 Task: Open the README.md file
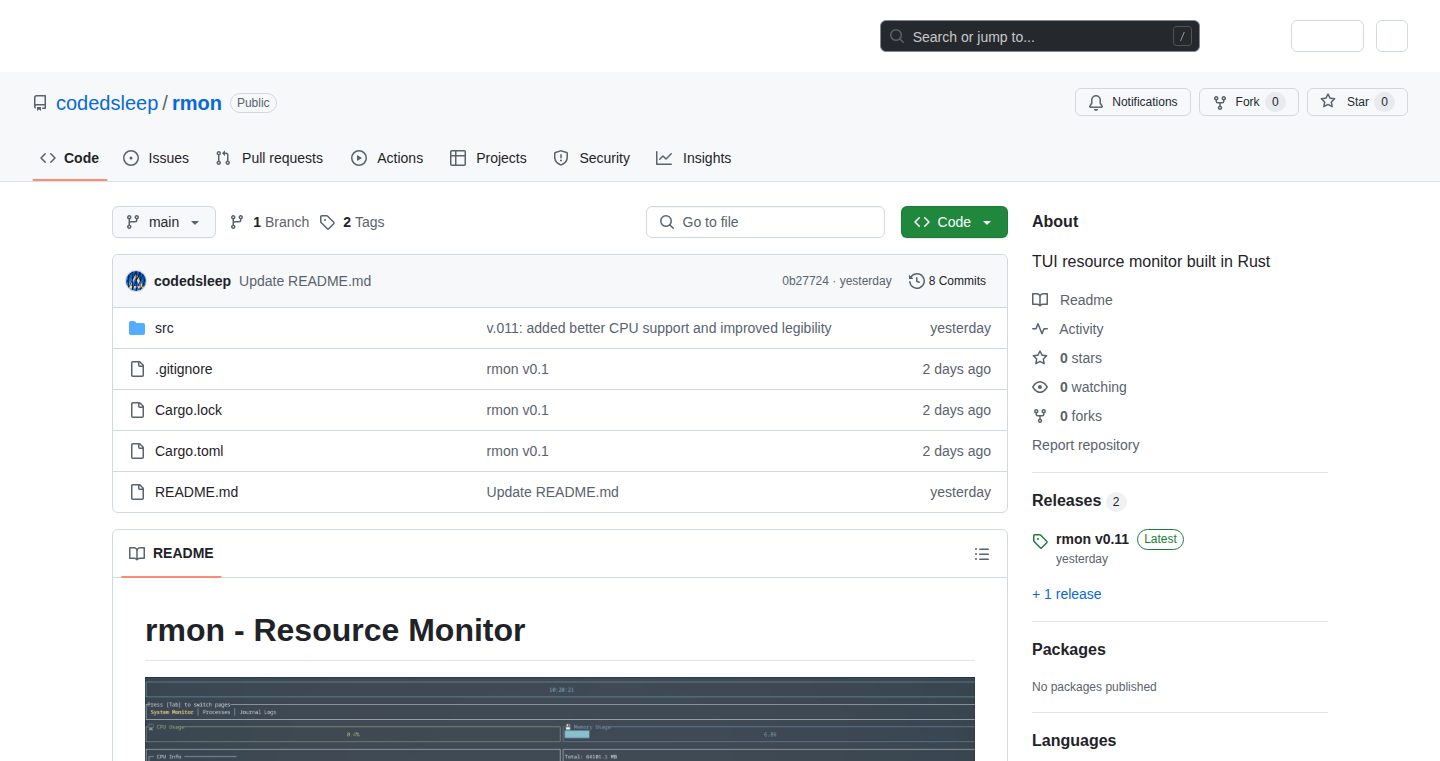197,492
